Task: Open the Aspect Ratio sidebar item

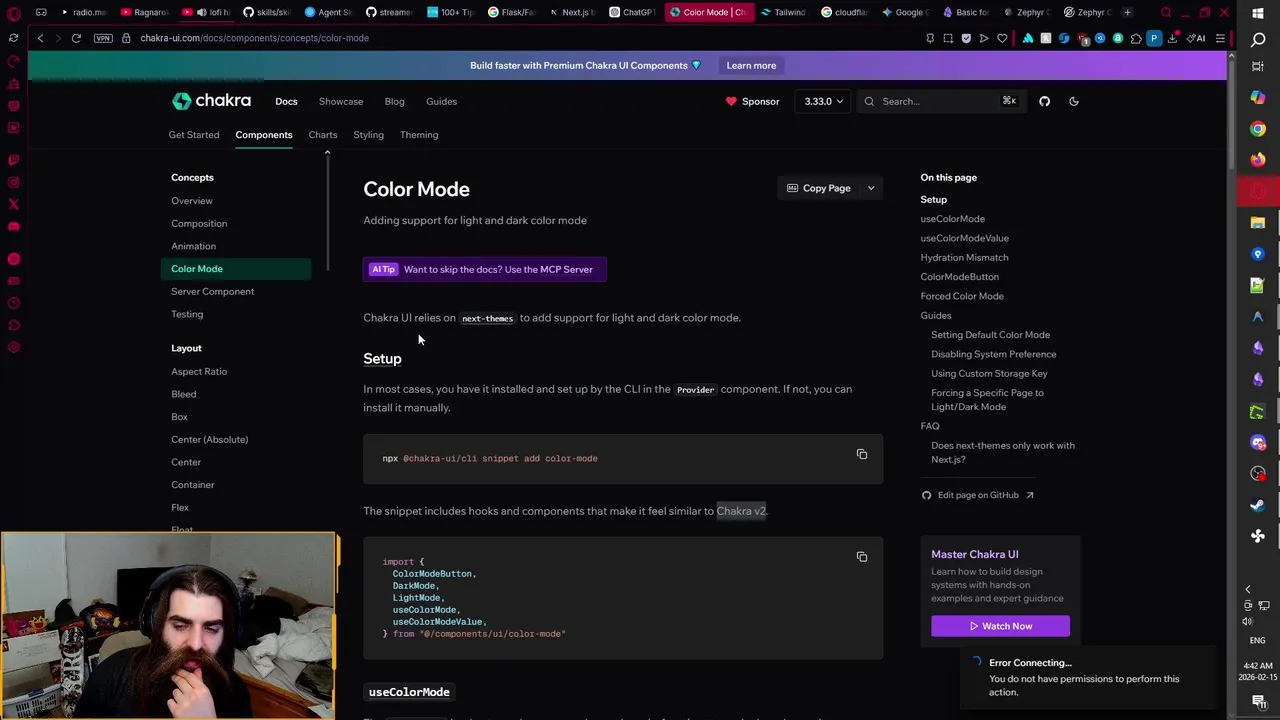Action: coord(199,372)
